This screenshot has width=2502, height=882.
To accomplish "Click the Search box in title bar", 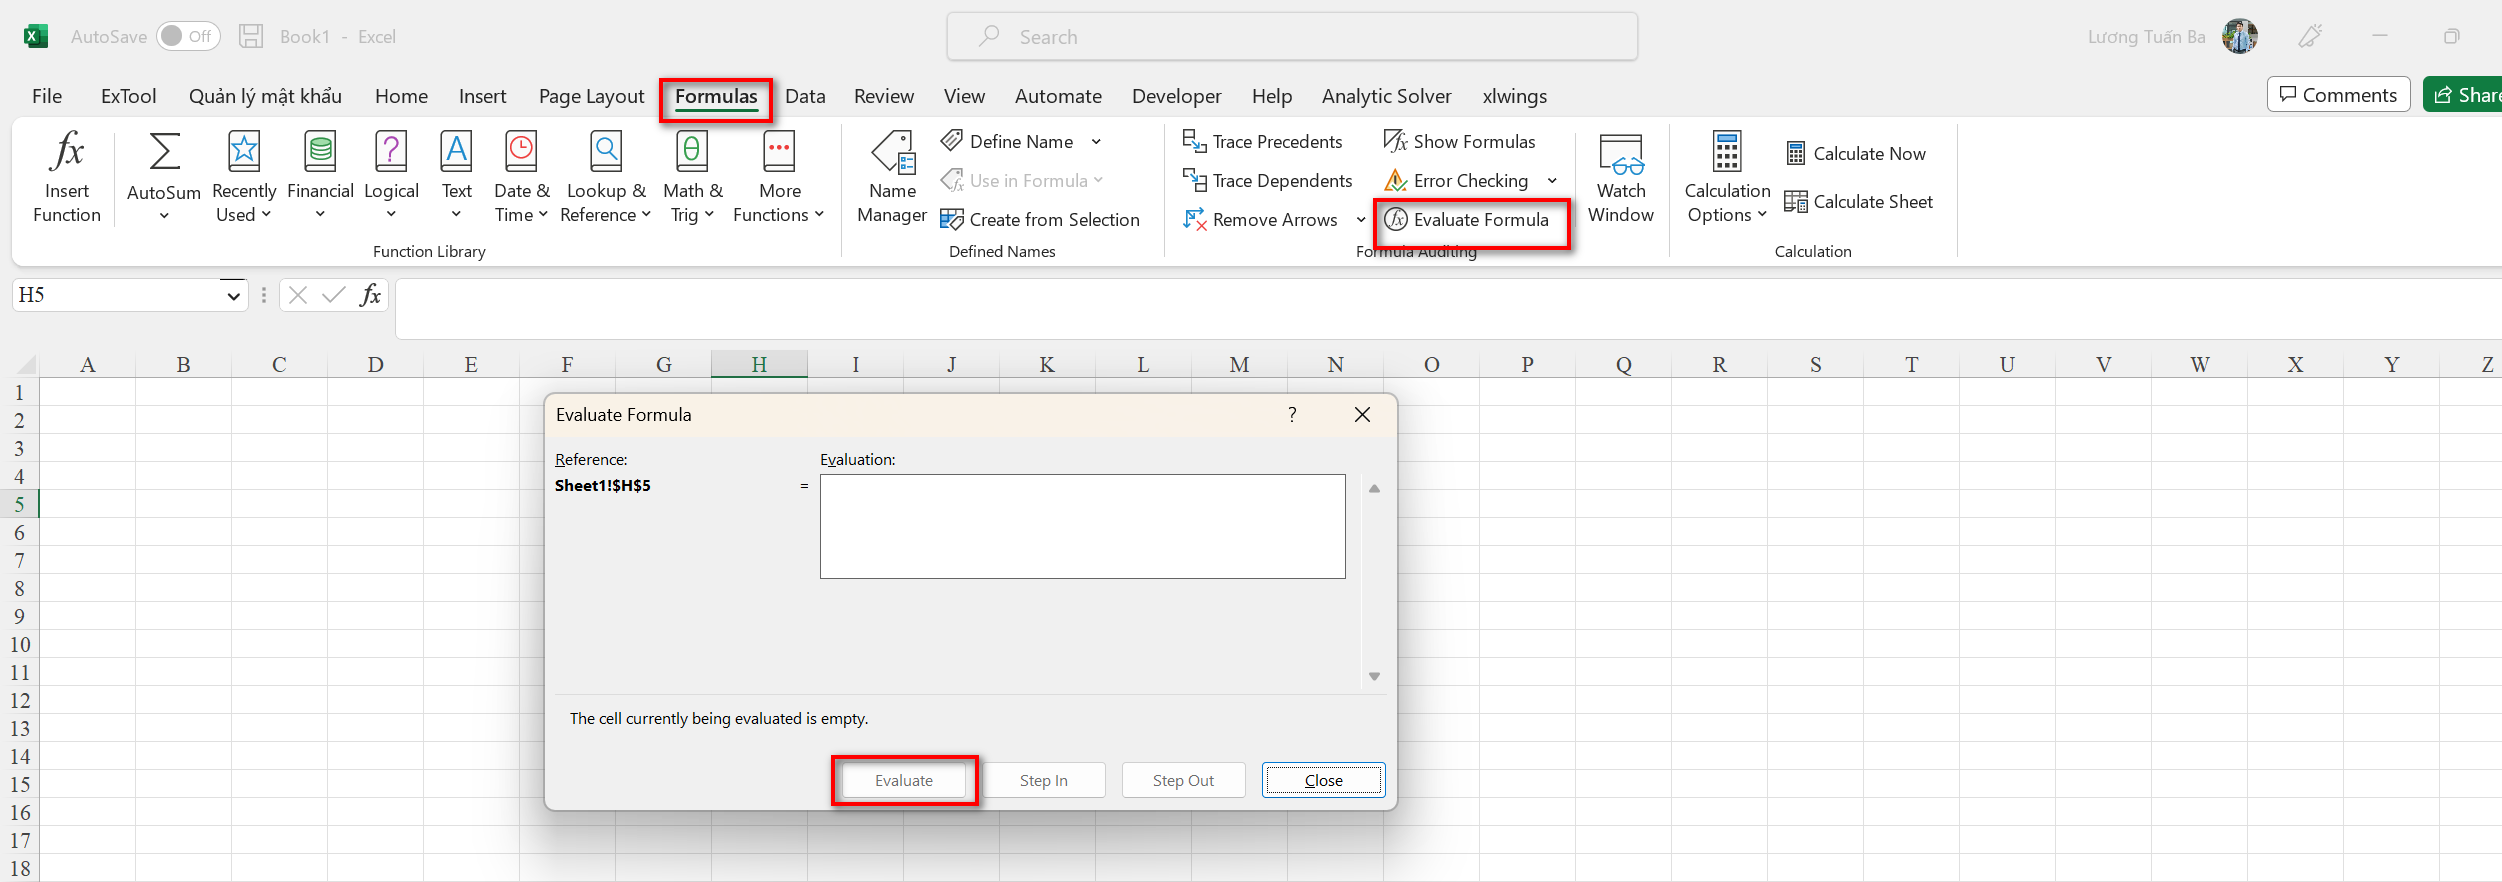I will [1292, 37].
